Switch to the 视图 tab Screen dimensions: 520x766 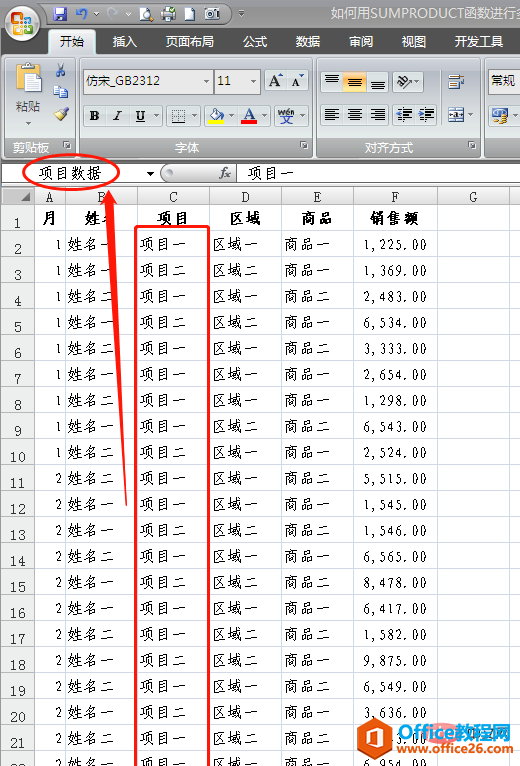click(x=413, y=42)
